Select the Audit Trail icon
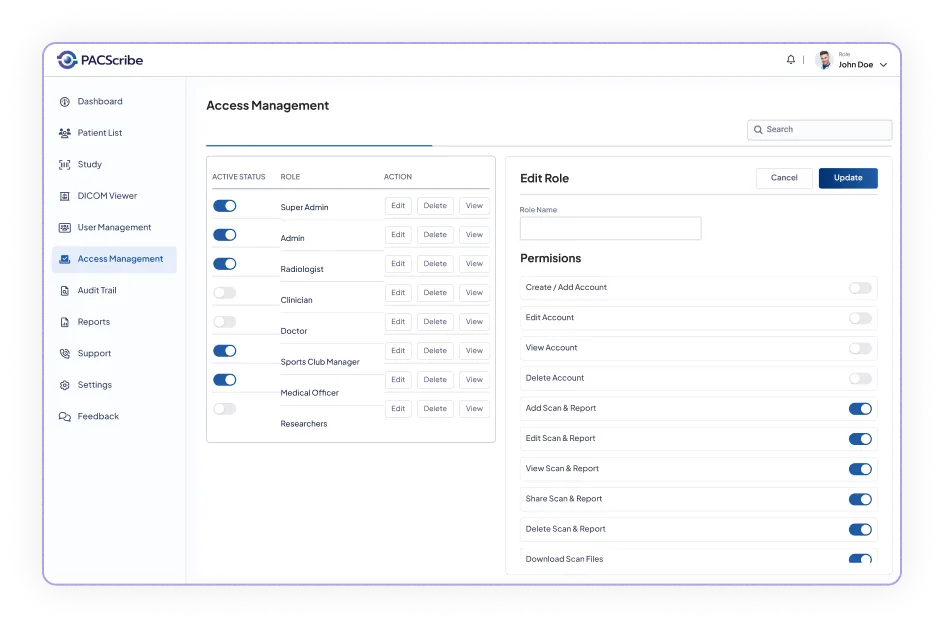This screenshot has width=944, height=630. (x=63, y=290)
